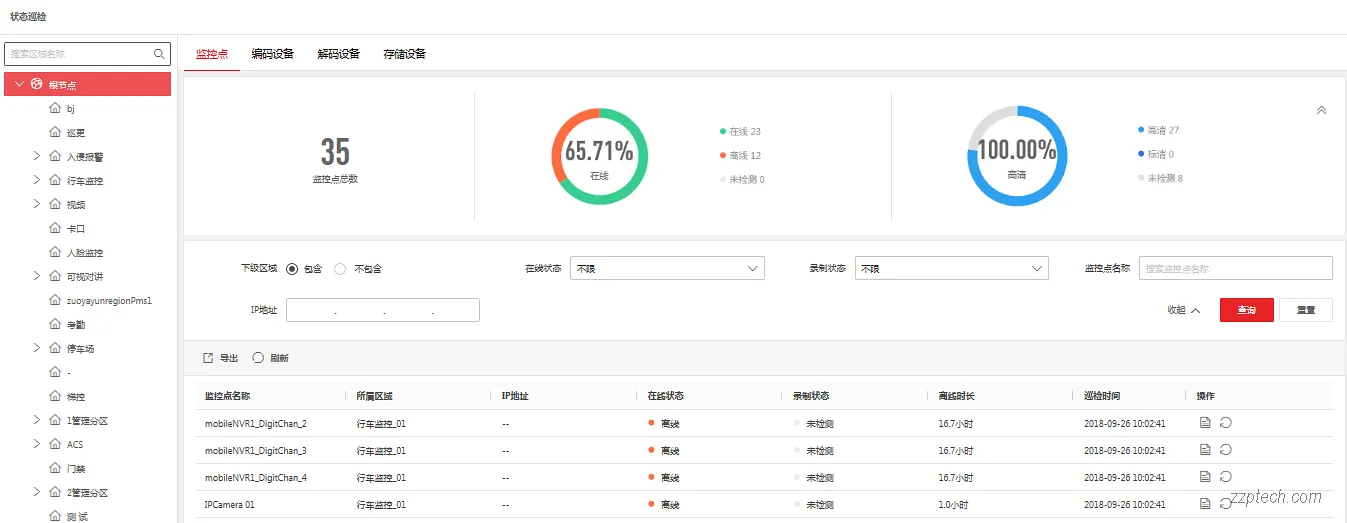Click the mobileNVR1_DigitChan_3 name cell

click(x=256, y=451)
